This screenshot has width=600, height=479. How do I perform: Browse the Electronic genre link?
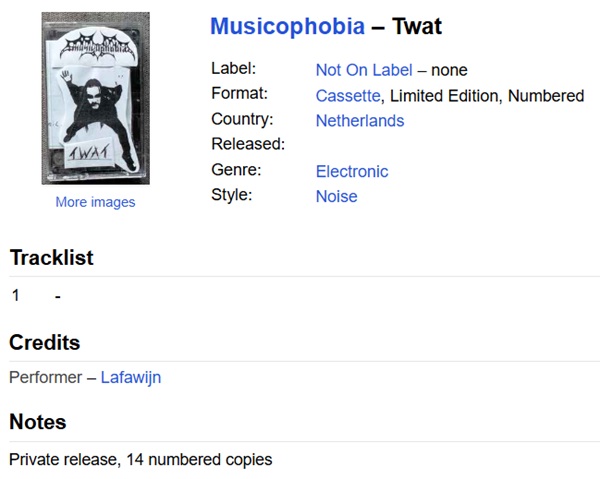click(352, 171)
